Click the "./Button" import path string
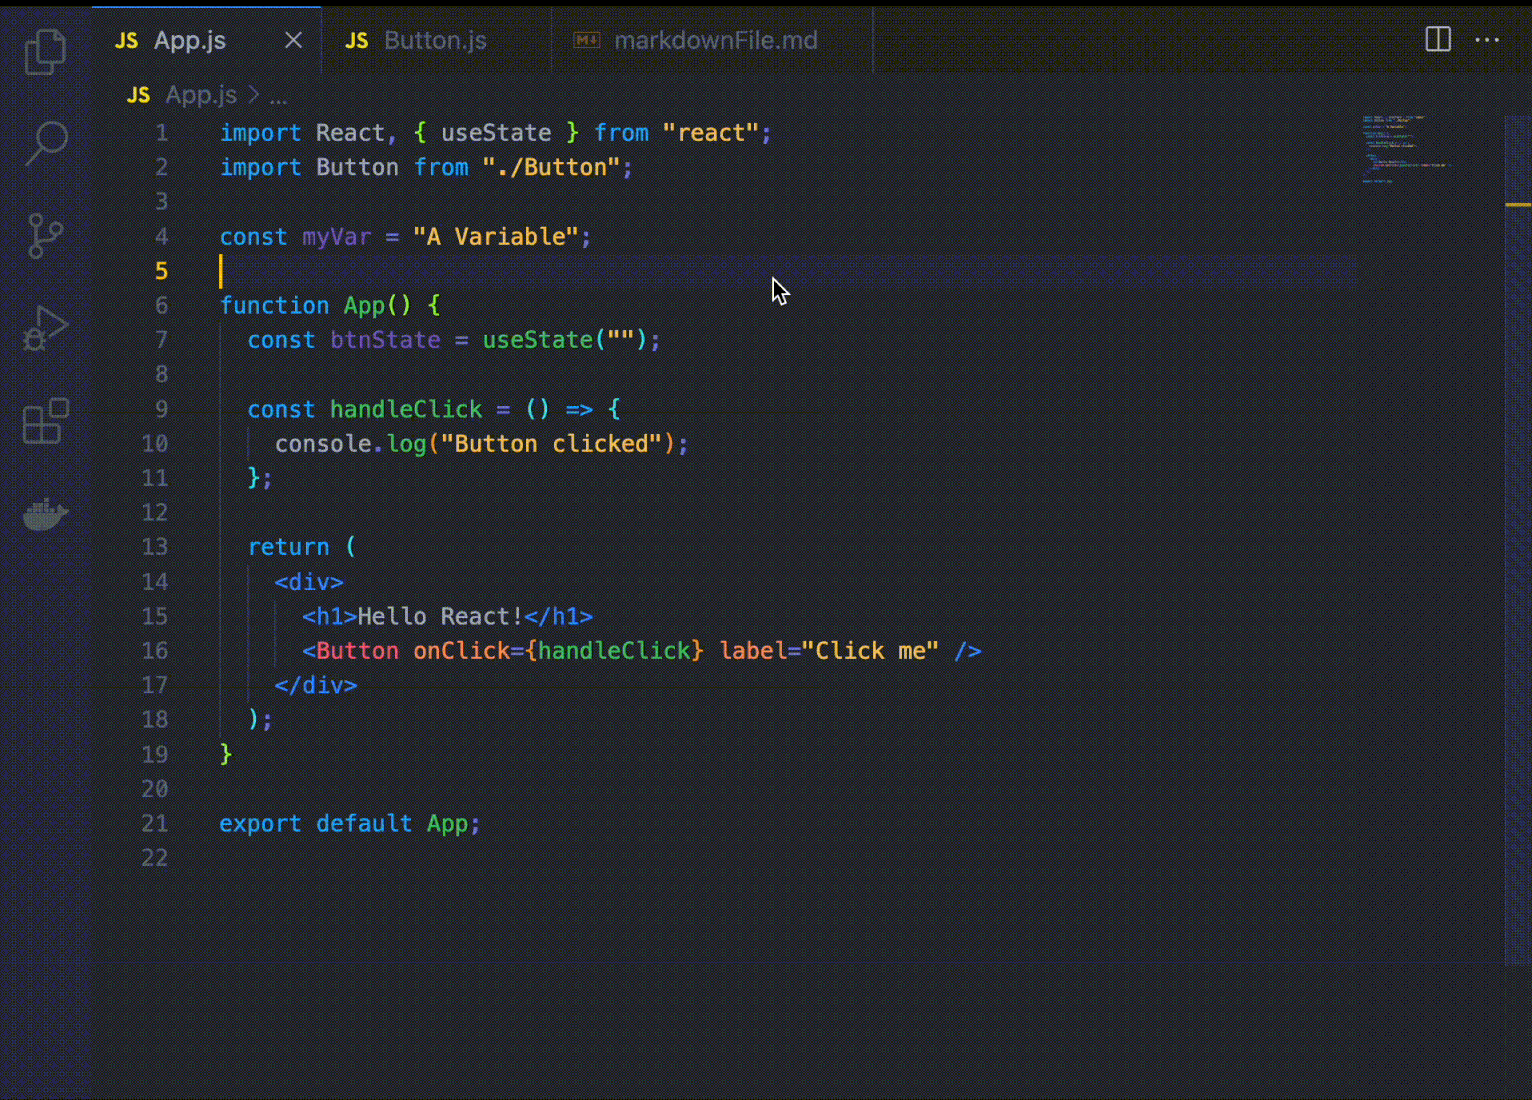The image size is (1532, 1100). pos(551,167)
